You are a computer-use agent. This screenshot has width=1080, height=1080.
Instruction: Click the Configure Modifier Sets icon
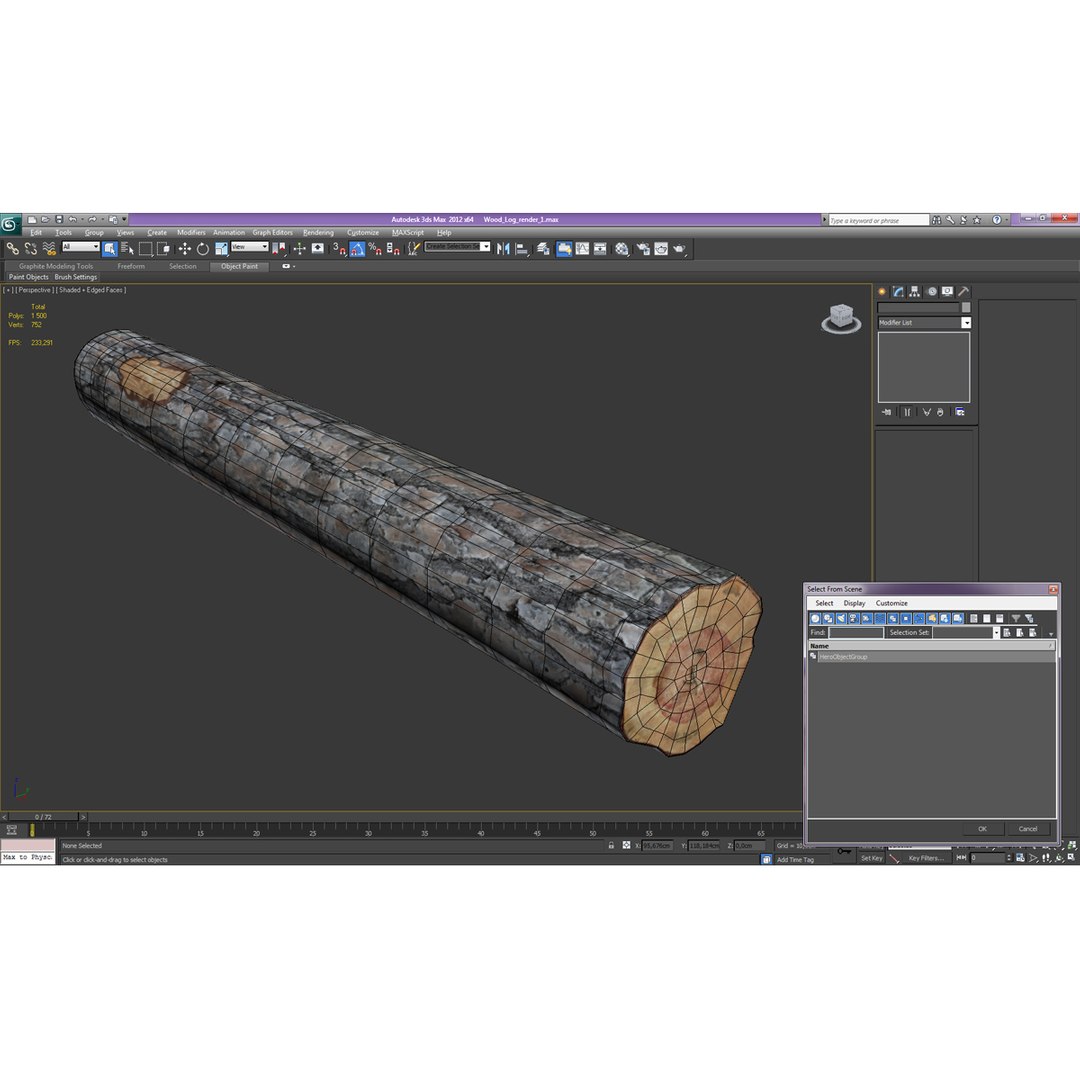(959, 412)
